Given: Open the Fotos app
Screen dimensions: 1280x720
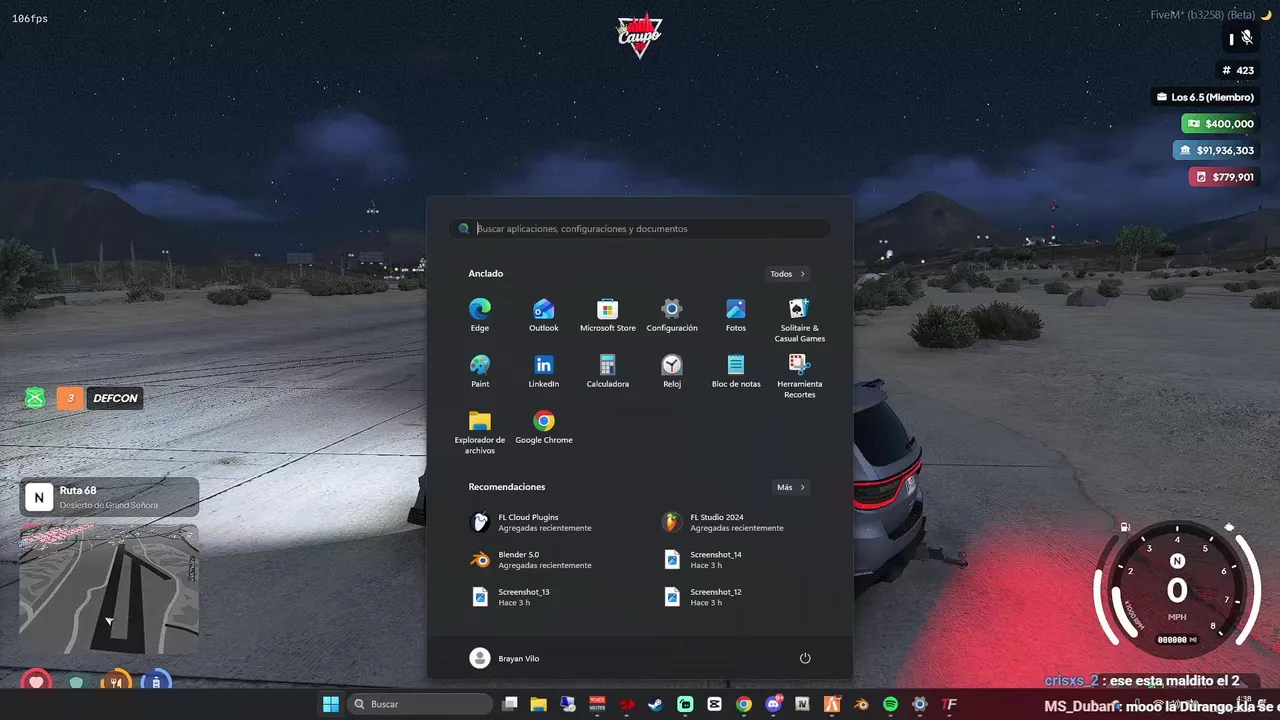Looking at the screenshot, I should click(x=736, y=314).
